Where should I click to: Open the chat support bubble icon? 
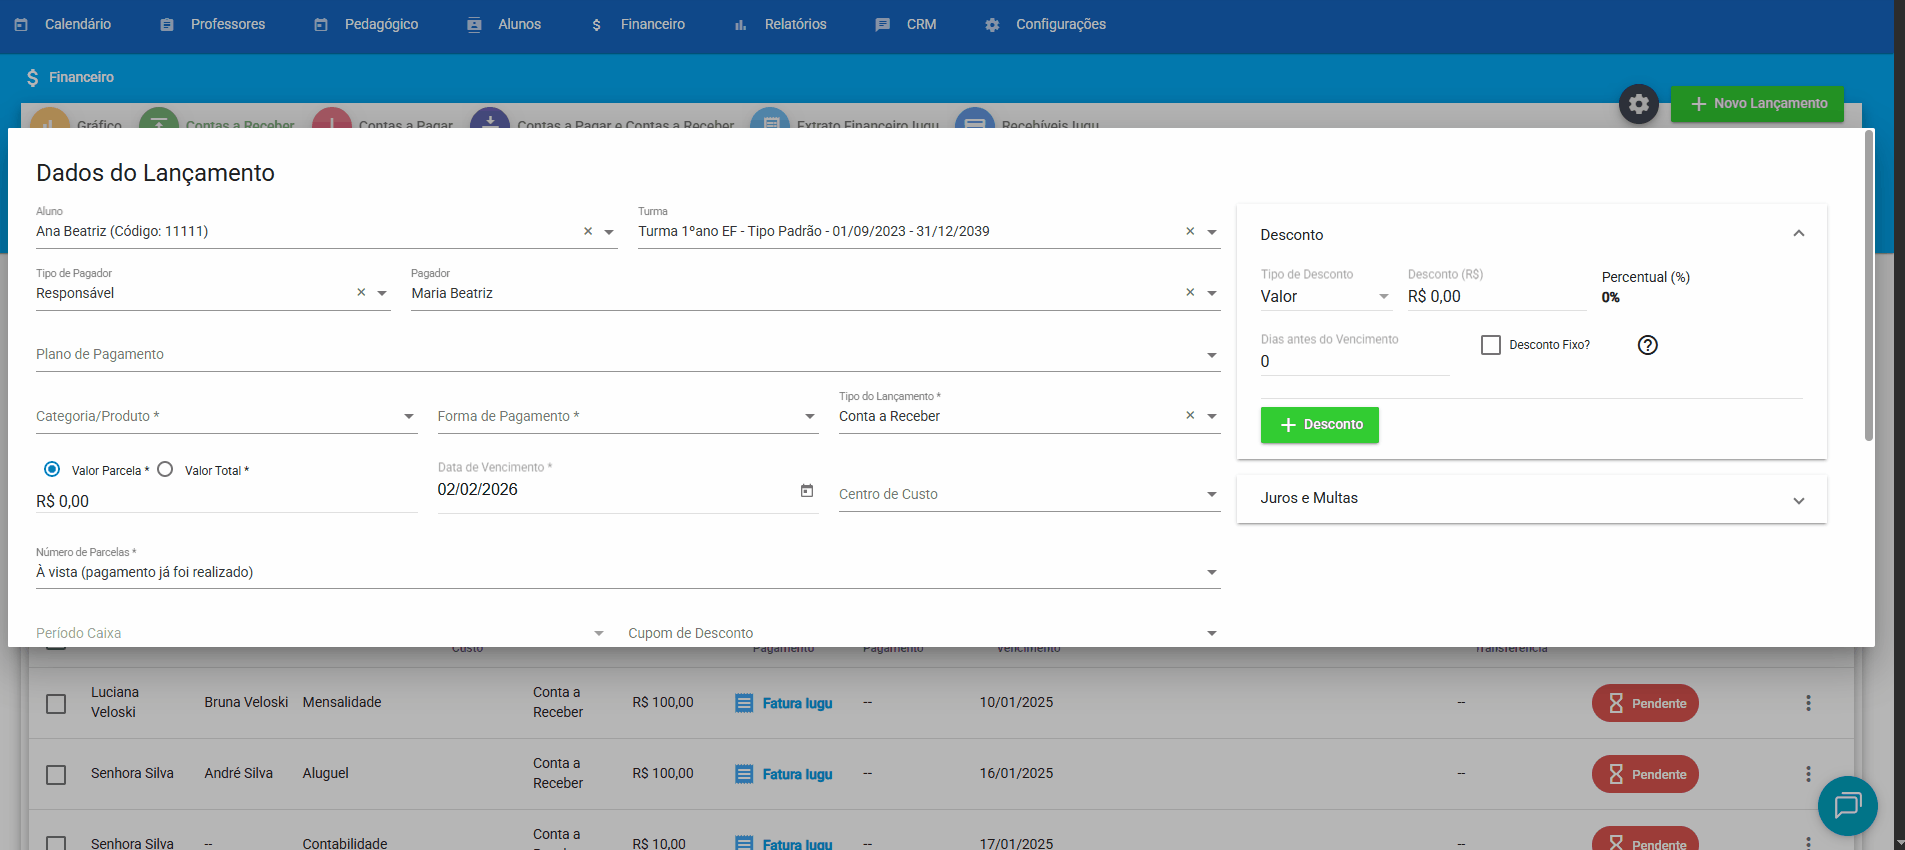pos(1847,805)
